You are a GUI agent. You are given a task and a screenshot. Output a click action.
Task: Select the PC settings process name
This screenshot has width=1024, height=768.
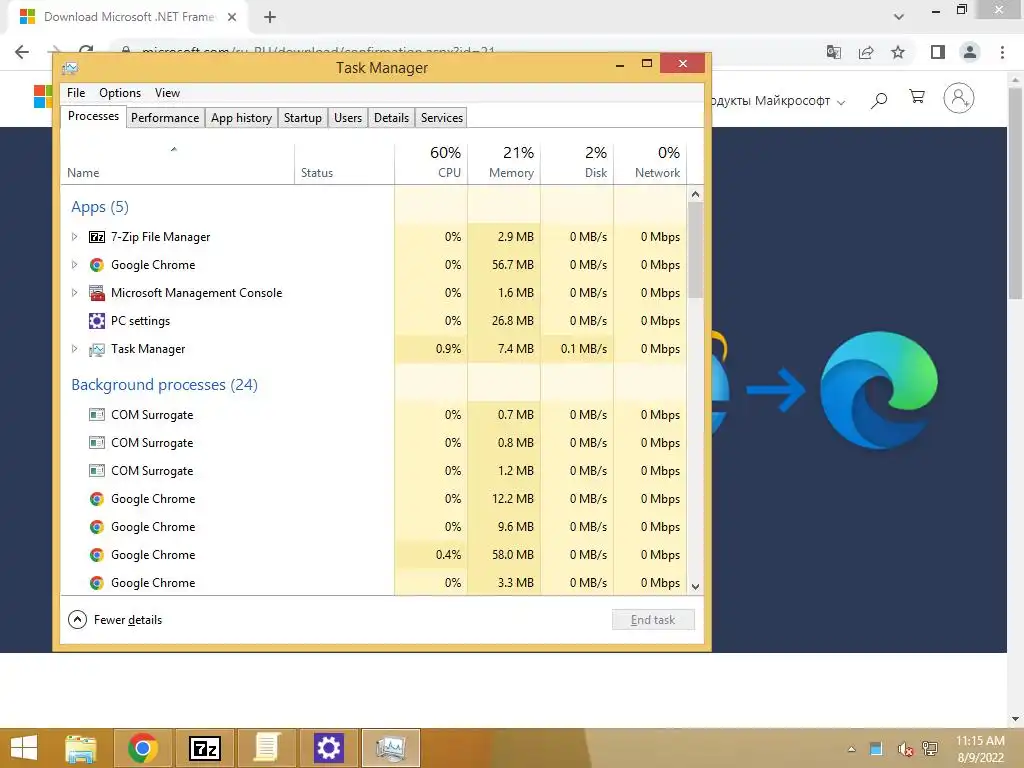[140, 321]
